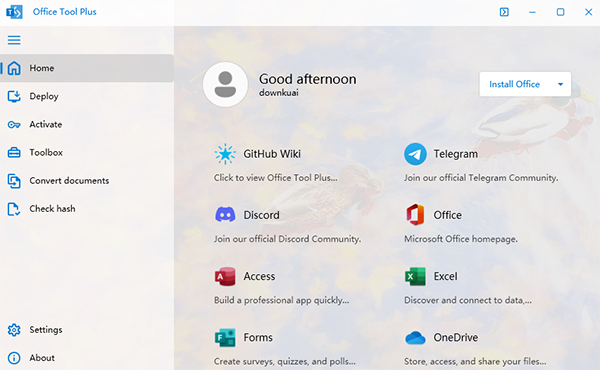Screen dimensions: 600x370
Task: Click the Discord logo icon
Action: coord(225,215)
